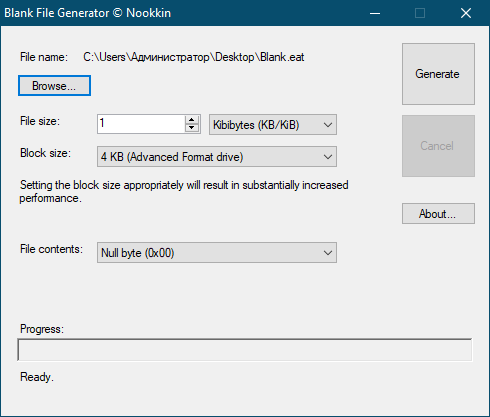This screenshot has width=490, height=417.
Task: Decrease file size with down arrow
Action: point(192,128)
